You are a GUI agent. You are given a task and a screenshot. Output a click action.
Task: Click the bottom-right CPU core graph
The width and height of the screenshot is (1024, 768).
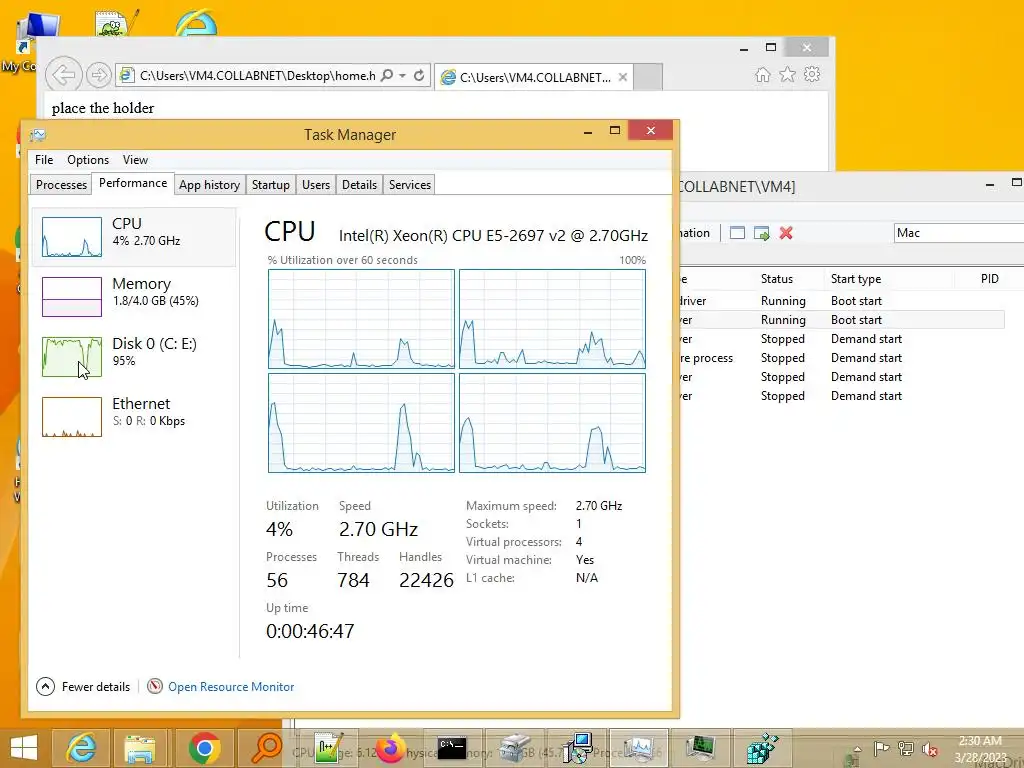click(552, 423)
